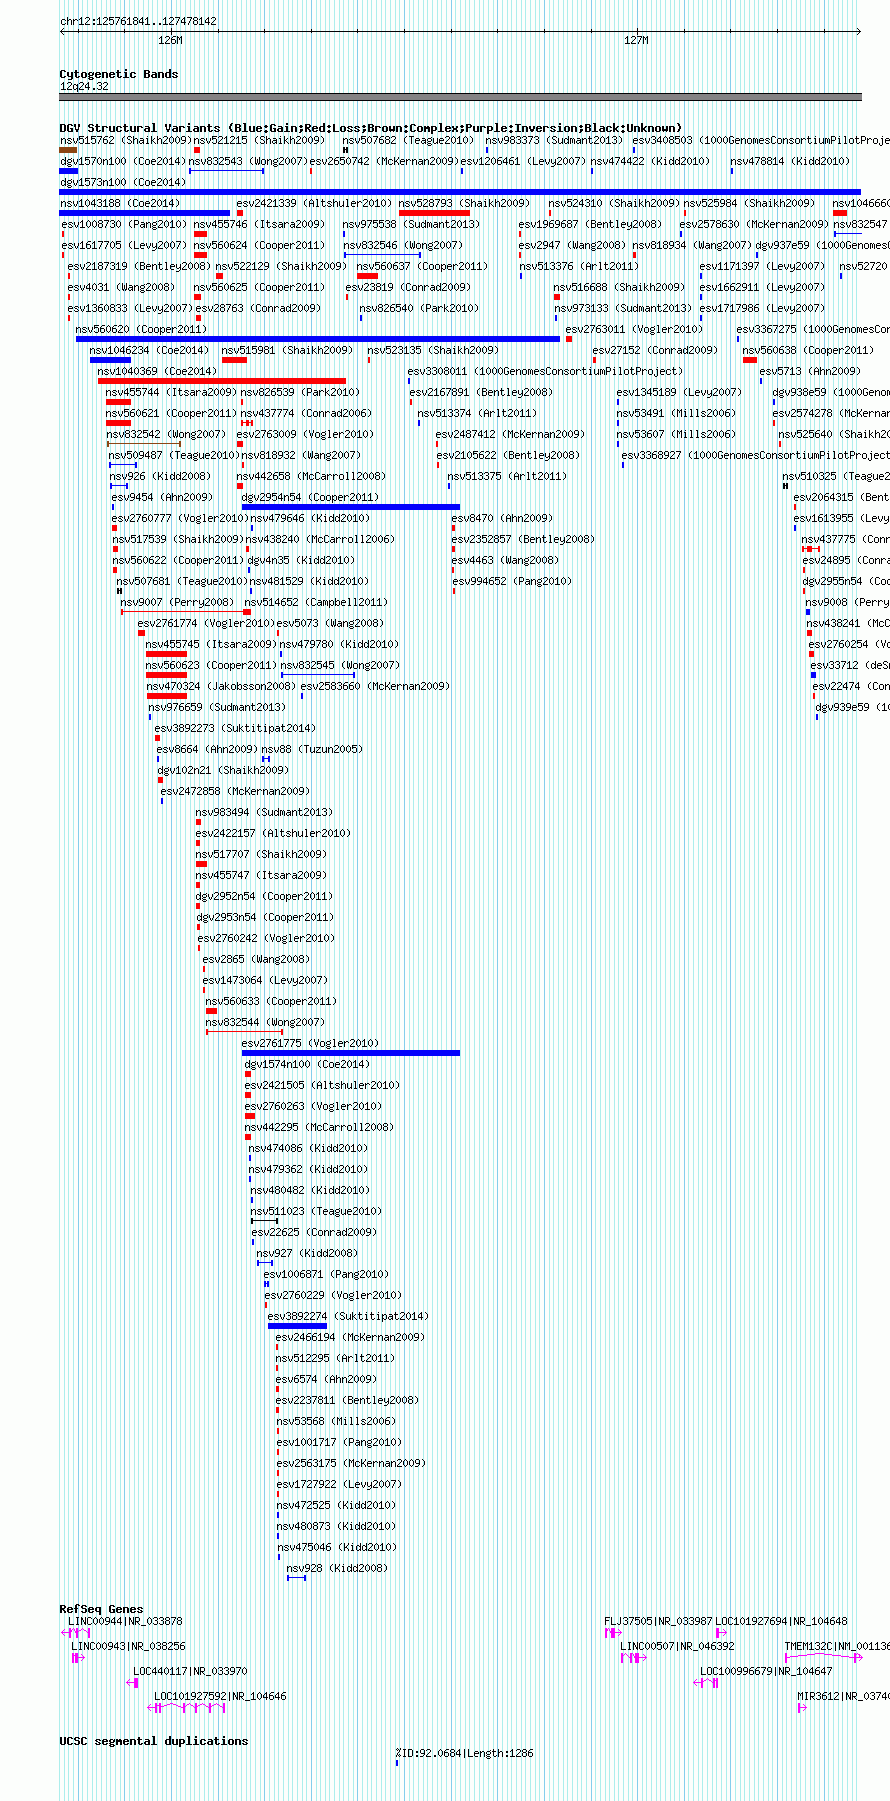
Task: Select the dgv102n21 (Shaikh2009) variant label
Action: [x=222, y=770]
